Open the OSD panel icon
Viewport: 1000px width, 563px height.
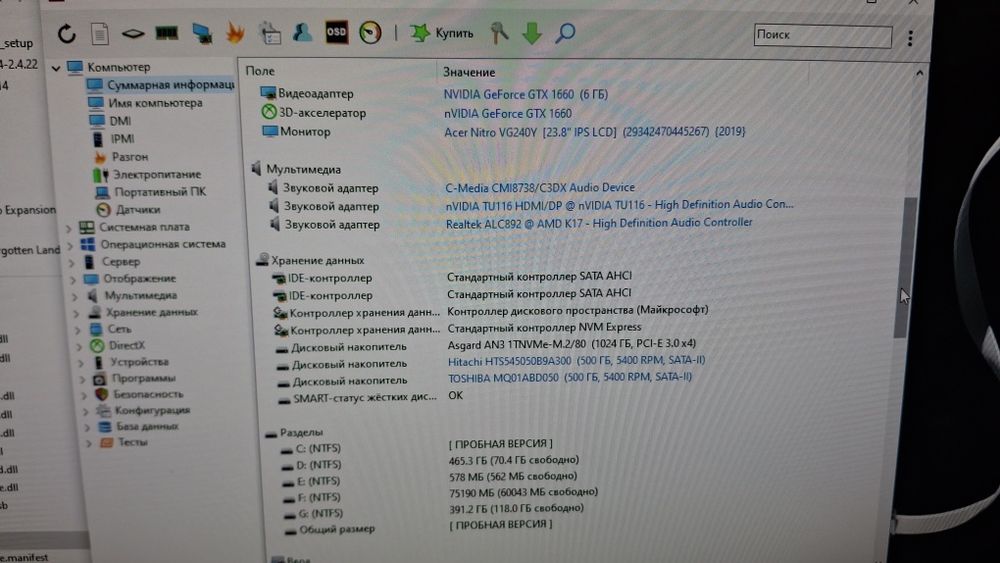coord(336,32)
